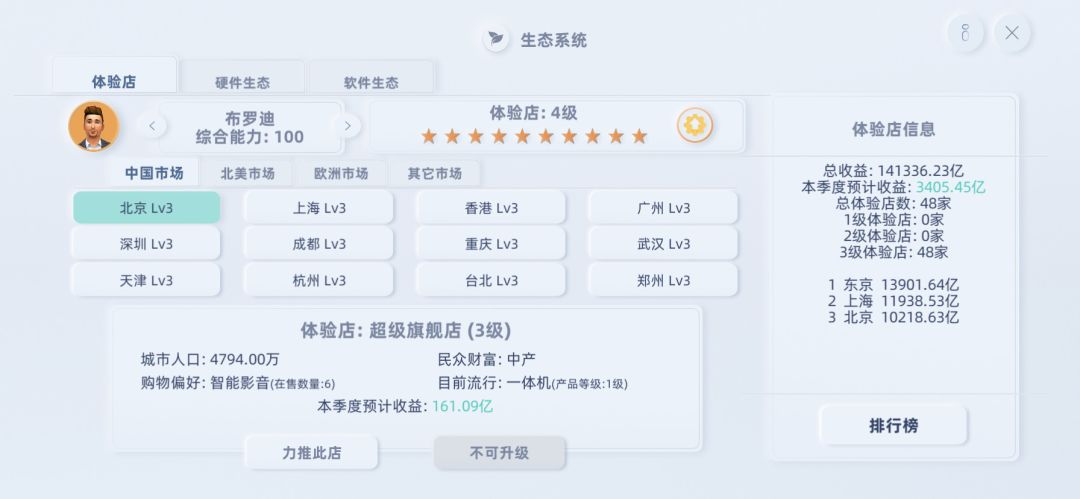The image size is (1080, 499).
Task: Click the character avatar portrait
Action: click(93, 127)
